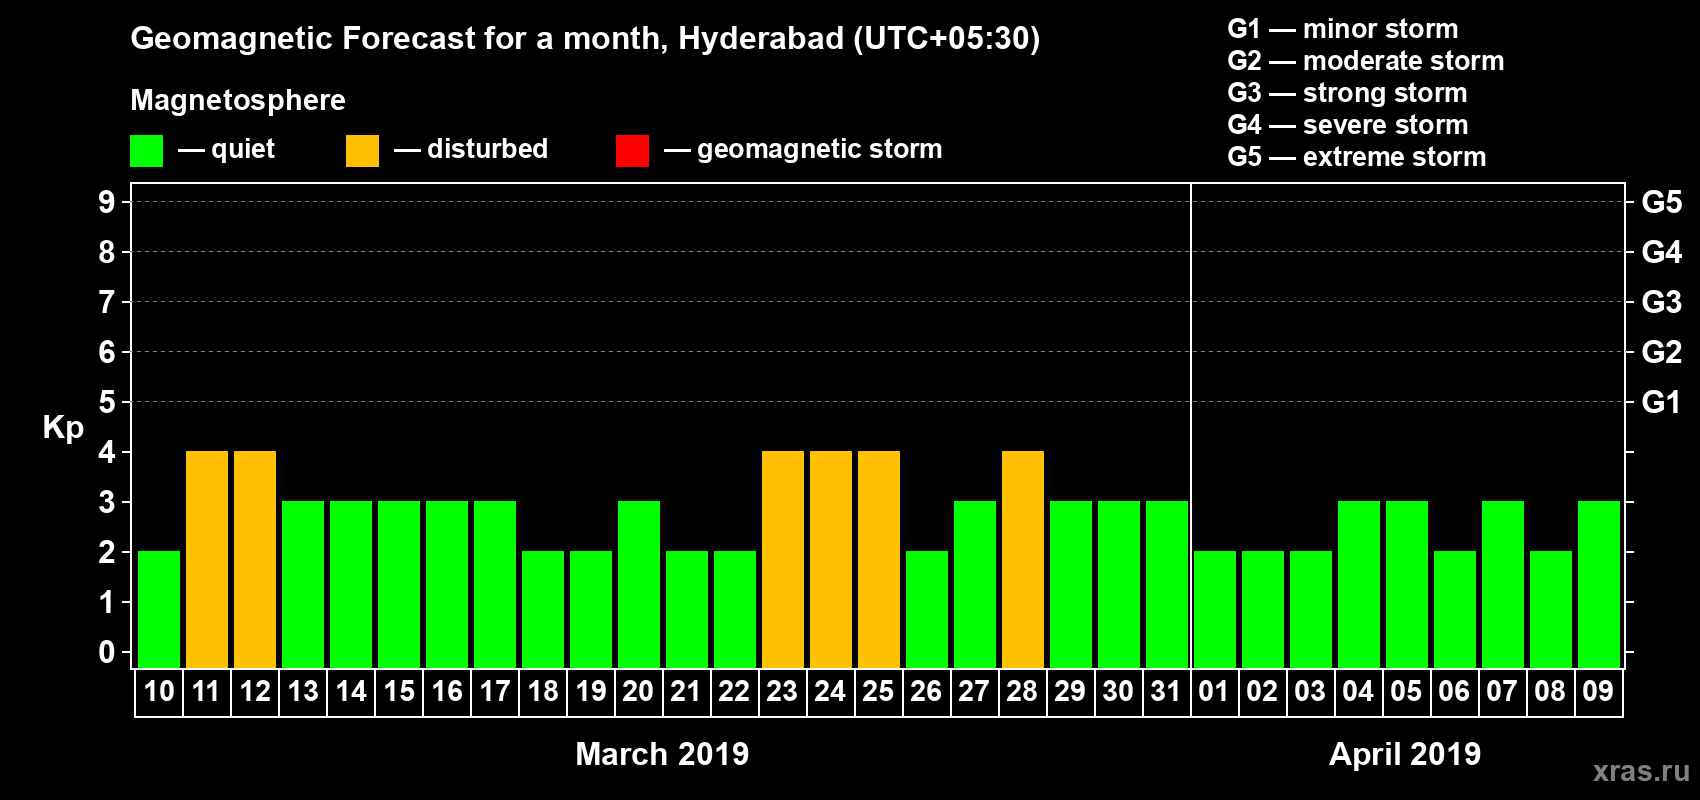
Task: Click the date label 17 on axis
Action: [x=494, y=692]
